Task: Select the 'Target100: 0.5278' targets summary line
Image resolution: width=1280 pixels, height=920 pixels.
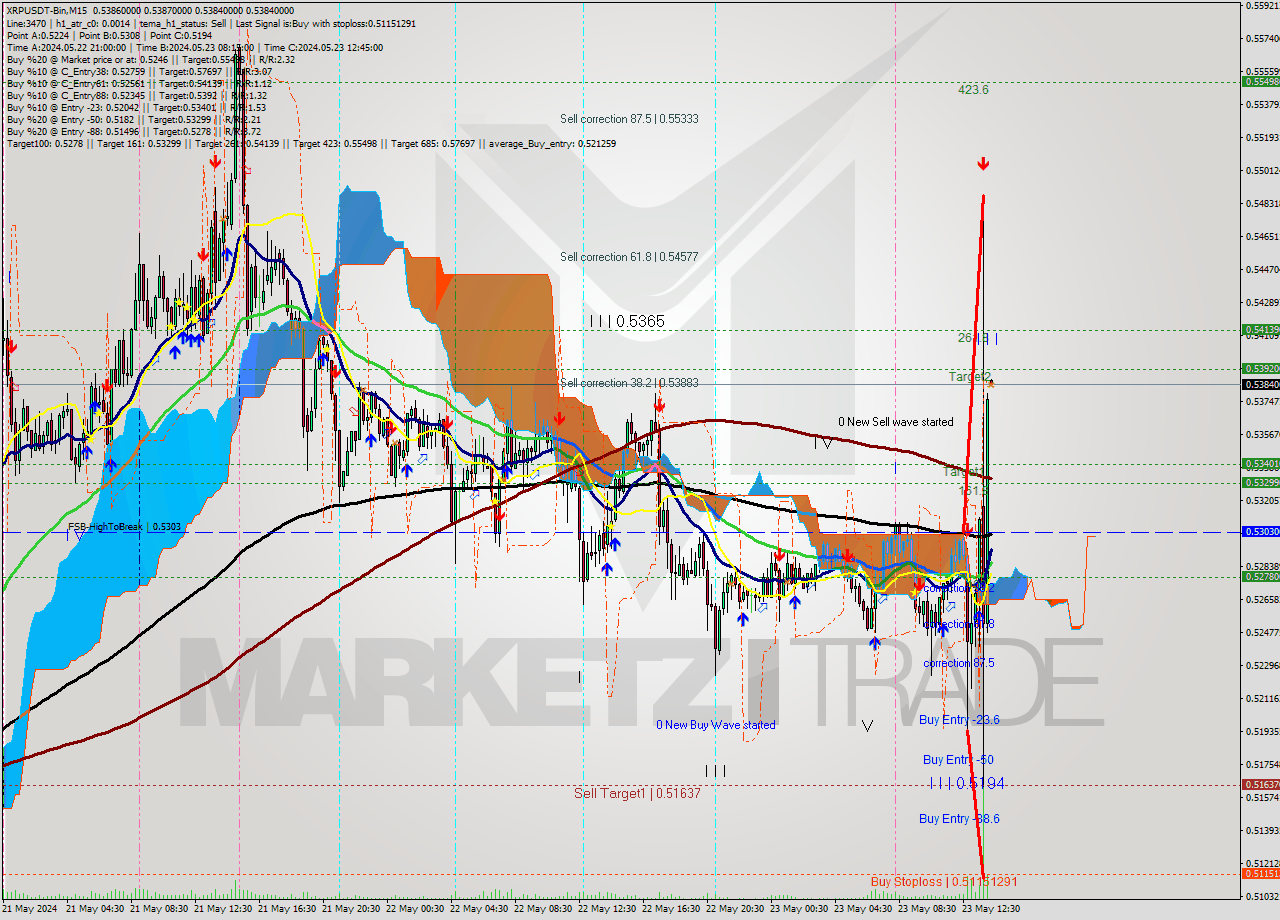Action: [311, 143]
